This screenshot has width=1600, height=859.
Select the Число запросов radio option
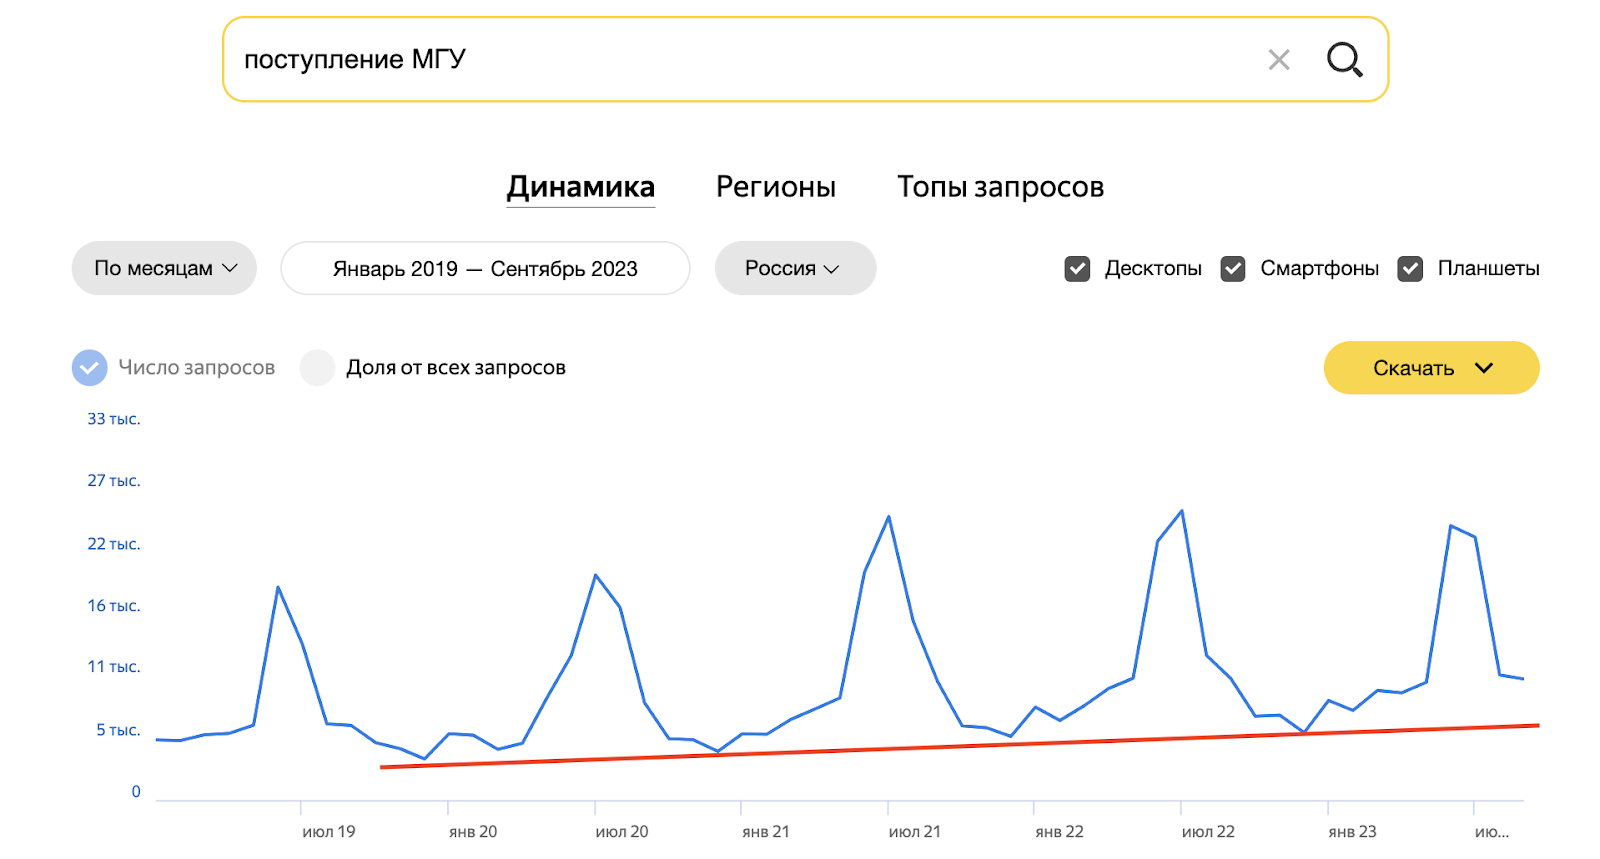coord(90,367)
